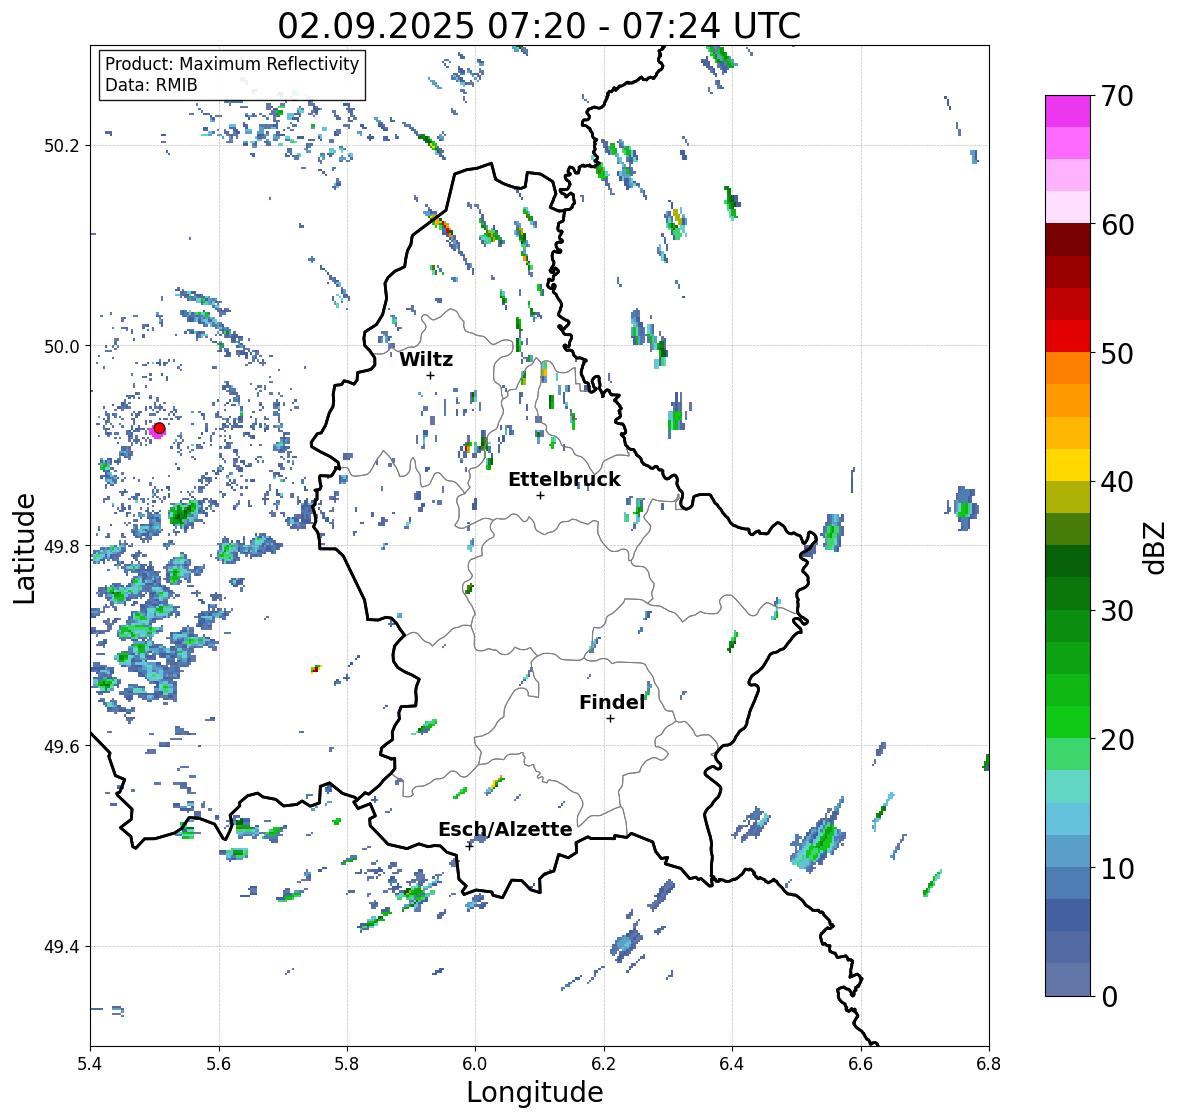Click the 6.0 longitude tick label
Viewport: 1179px width, 1117px height.
point(475,1063)
